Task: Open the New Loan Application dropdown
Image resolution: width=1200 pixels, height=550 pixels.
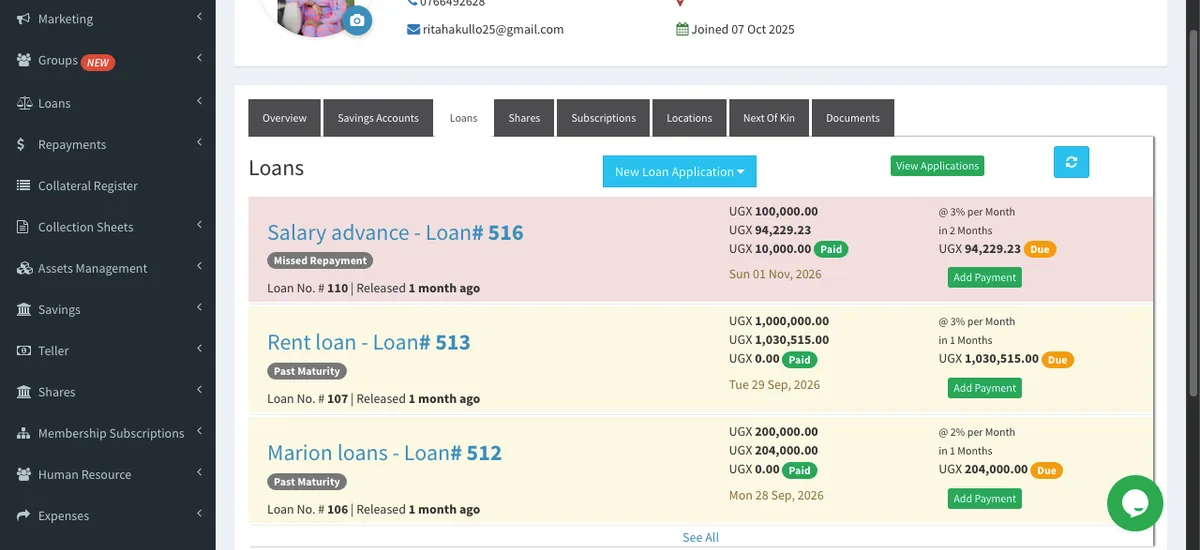Action: 679,171
